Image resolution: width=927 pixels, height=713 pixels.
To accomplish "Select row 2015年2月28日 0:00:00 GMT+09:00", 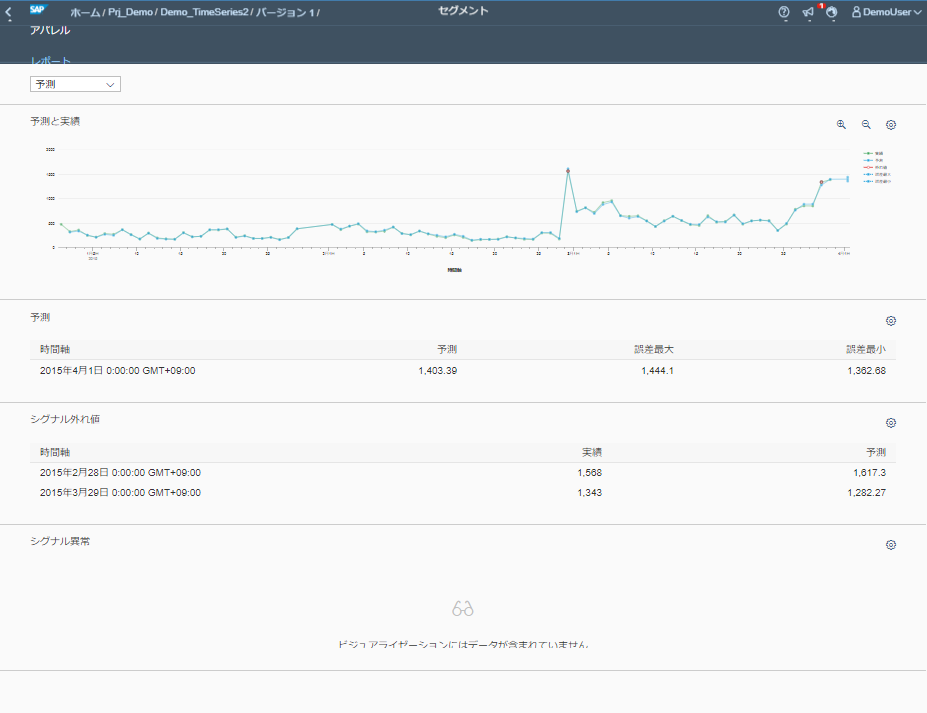I will point(463,473).
